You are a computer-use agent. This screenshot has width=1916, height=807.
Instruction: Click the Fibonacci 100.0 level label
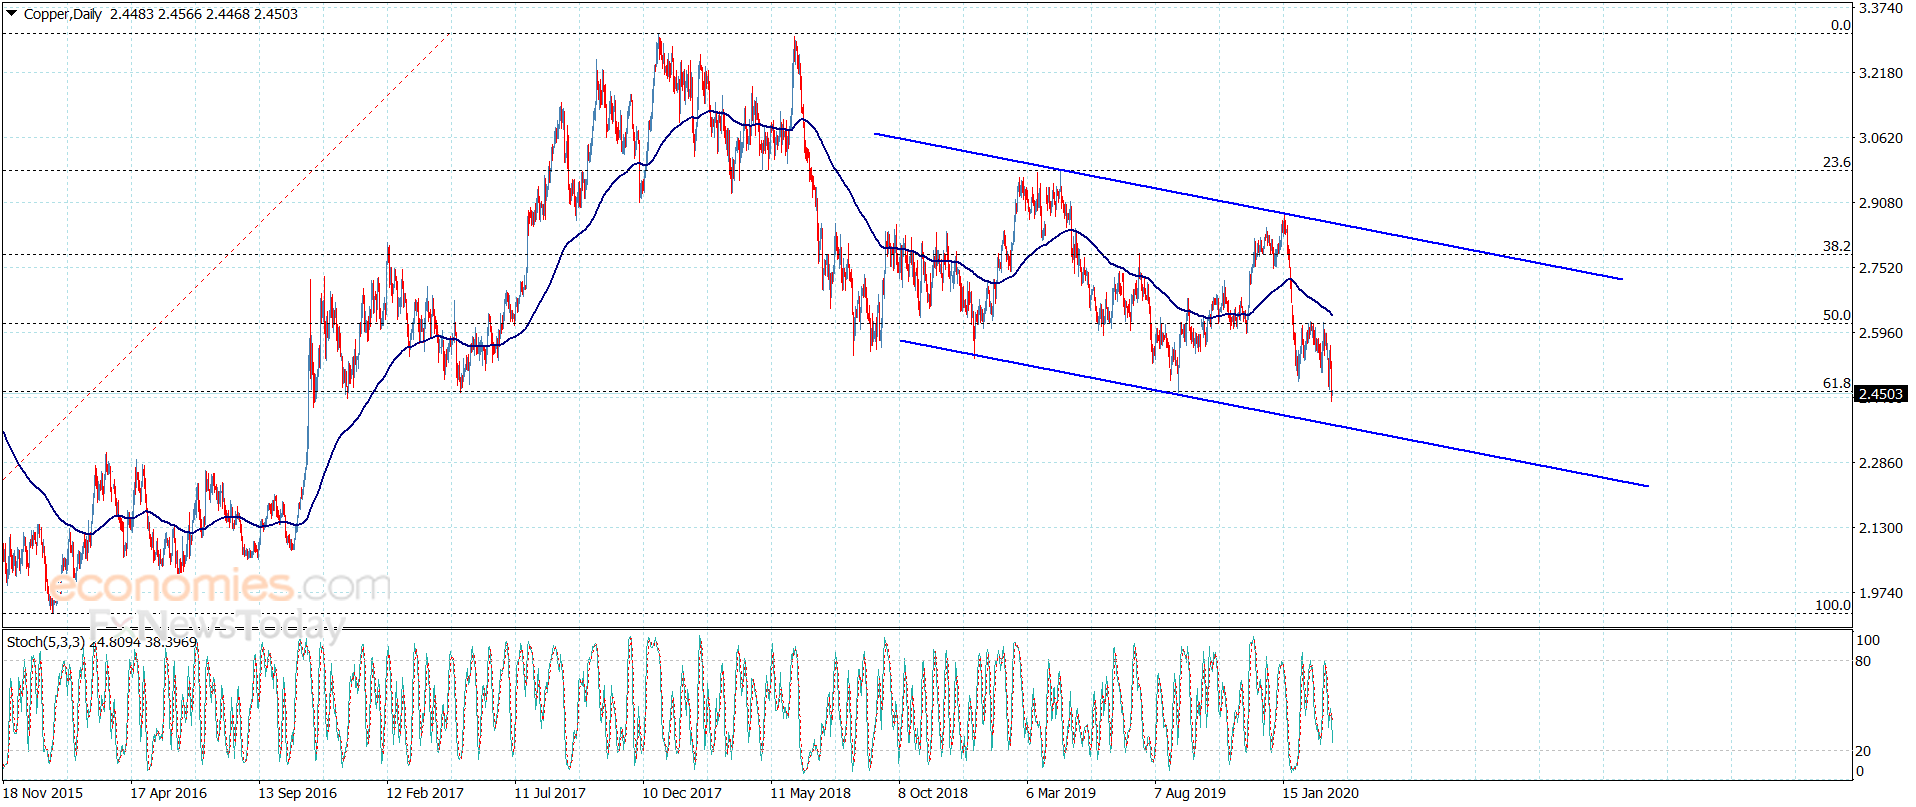(x=1833, y=605)
